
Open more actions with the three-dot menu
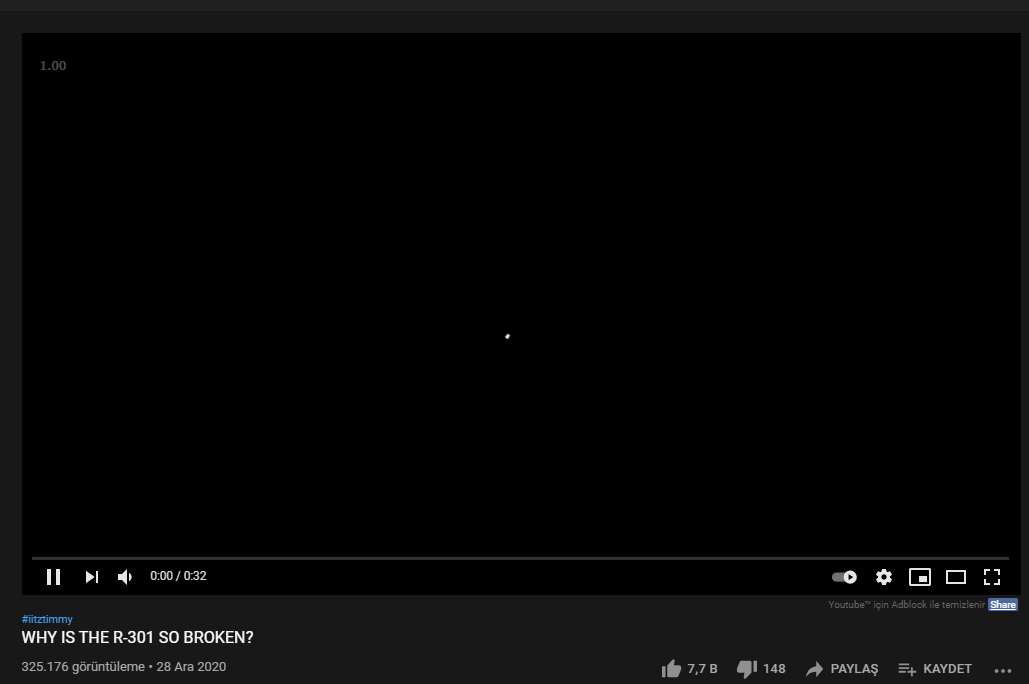point(1002,670)
